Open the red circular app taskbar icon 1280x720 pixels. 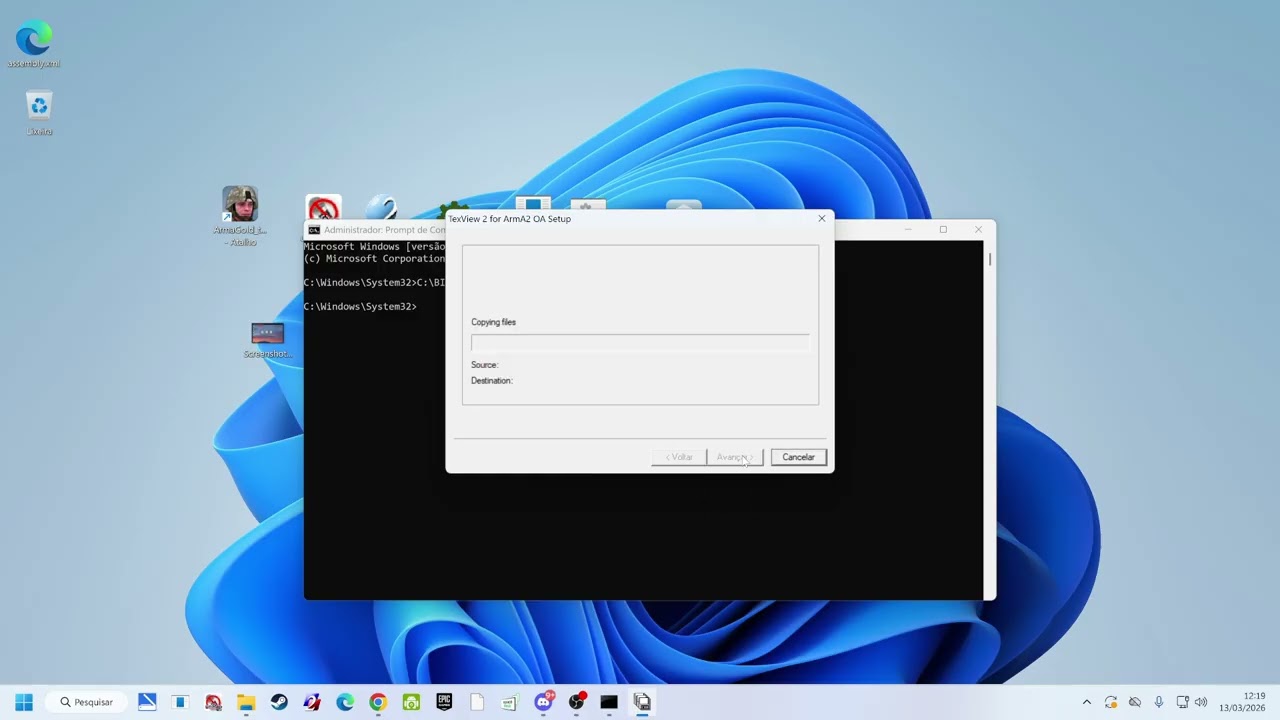(213, 702)
